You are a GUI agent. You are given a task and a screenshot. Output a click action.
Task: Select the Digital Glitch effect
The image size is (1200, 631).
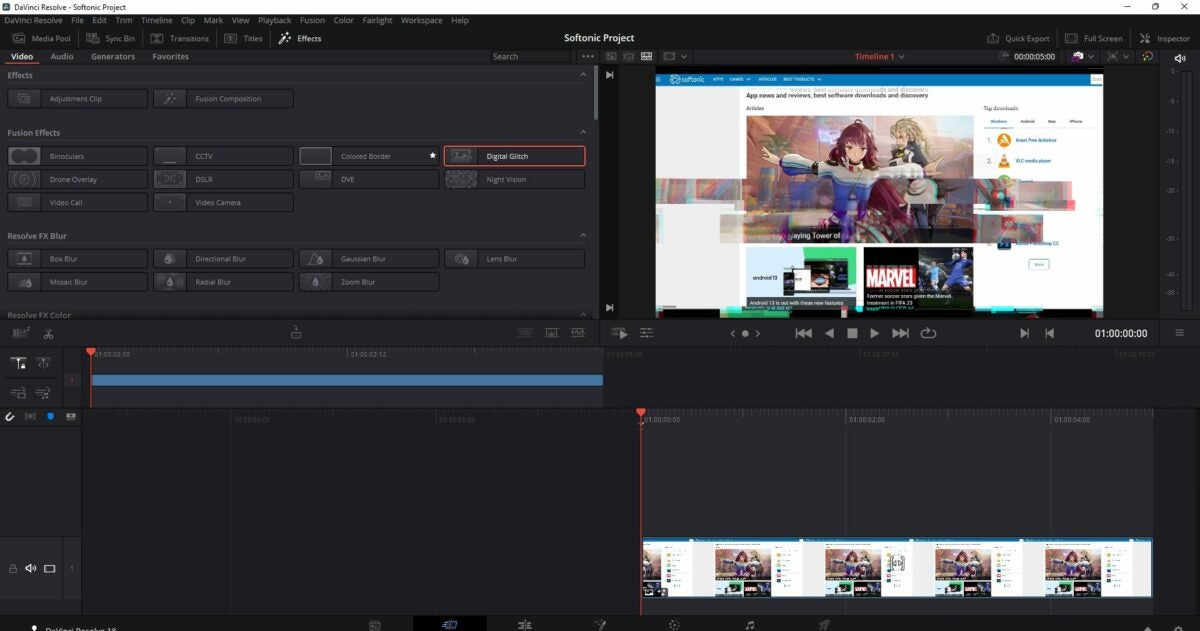coord(514,156)
